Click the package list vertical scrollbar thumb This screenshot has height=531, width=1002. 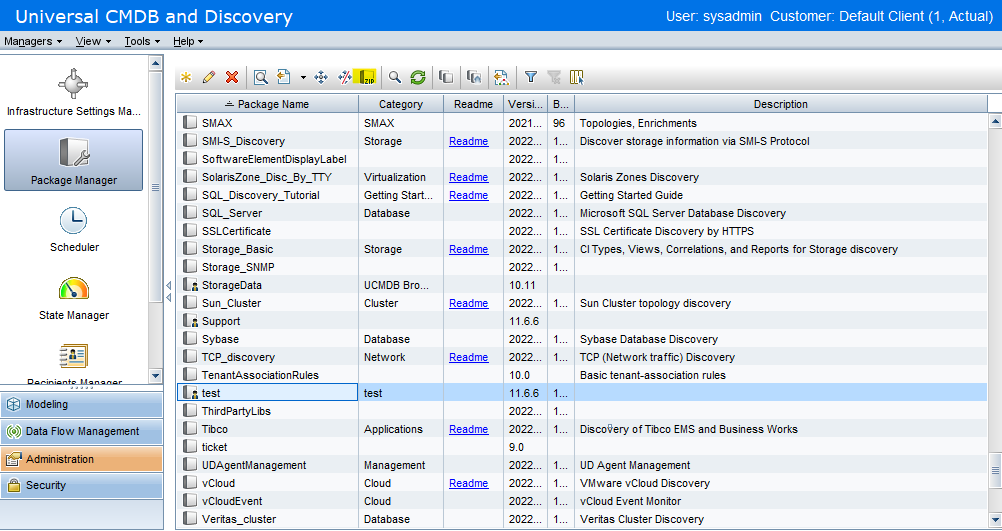coord(995,471)
